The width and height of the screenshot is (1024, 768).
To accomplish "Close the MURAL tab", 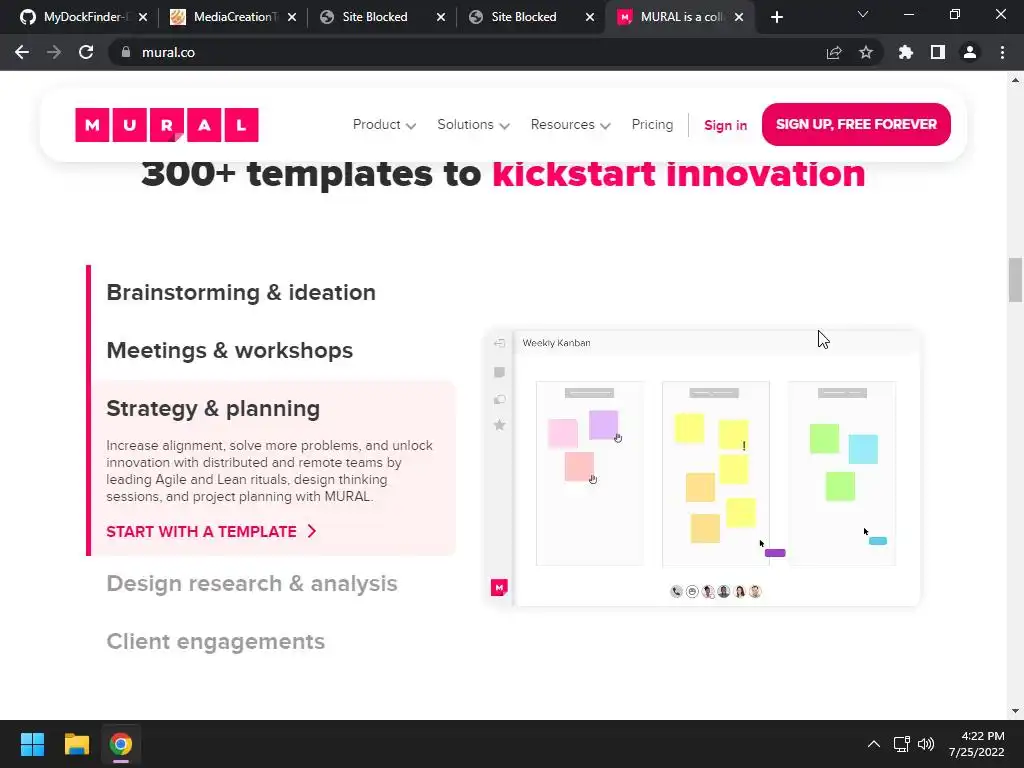I will coord(739,17).
